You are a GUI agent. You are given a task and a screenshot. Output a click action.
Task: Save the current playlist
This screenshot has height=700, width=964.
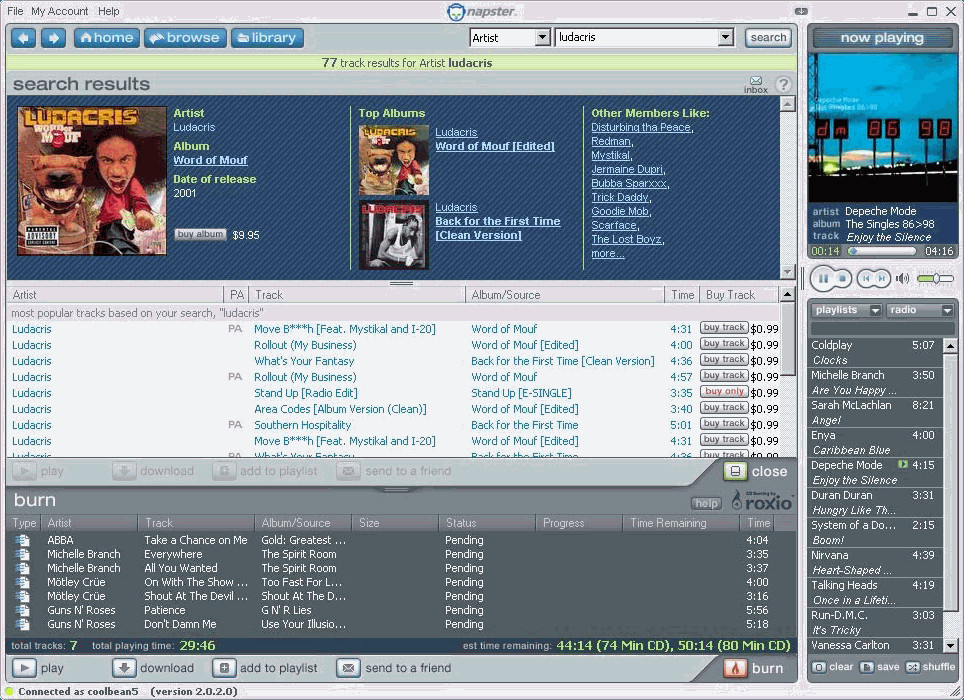click(x=880, y=667)
